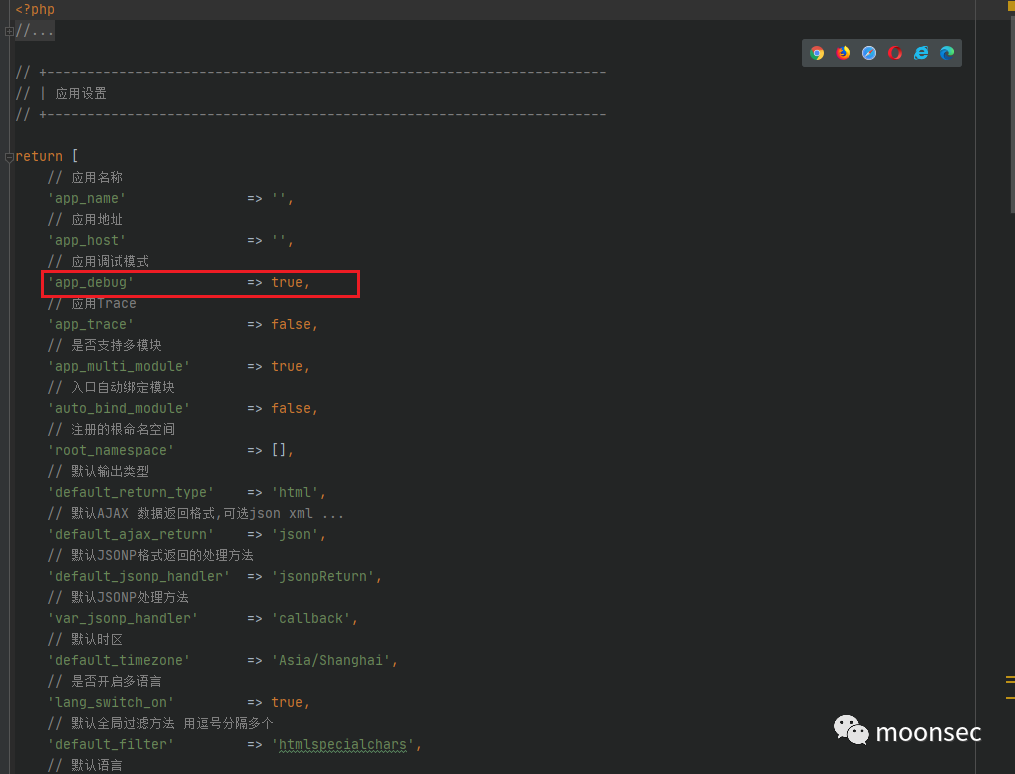Click the 'root_namespace' key
This screenshot has width=1015, height=774.
111,451
